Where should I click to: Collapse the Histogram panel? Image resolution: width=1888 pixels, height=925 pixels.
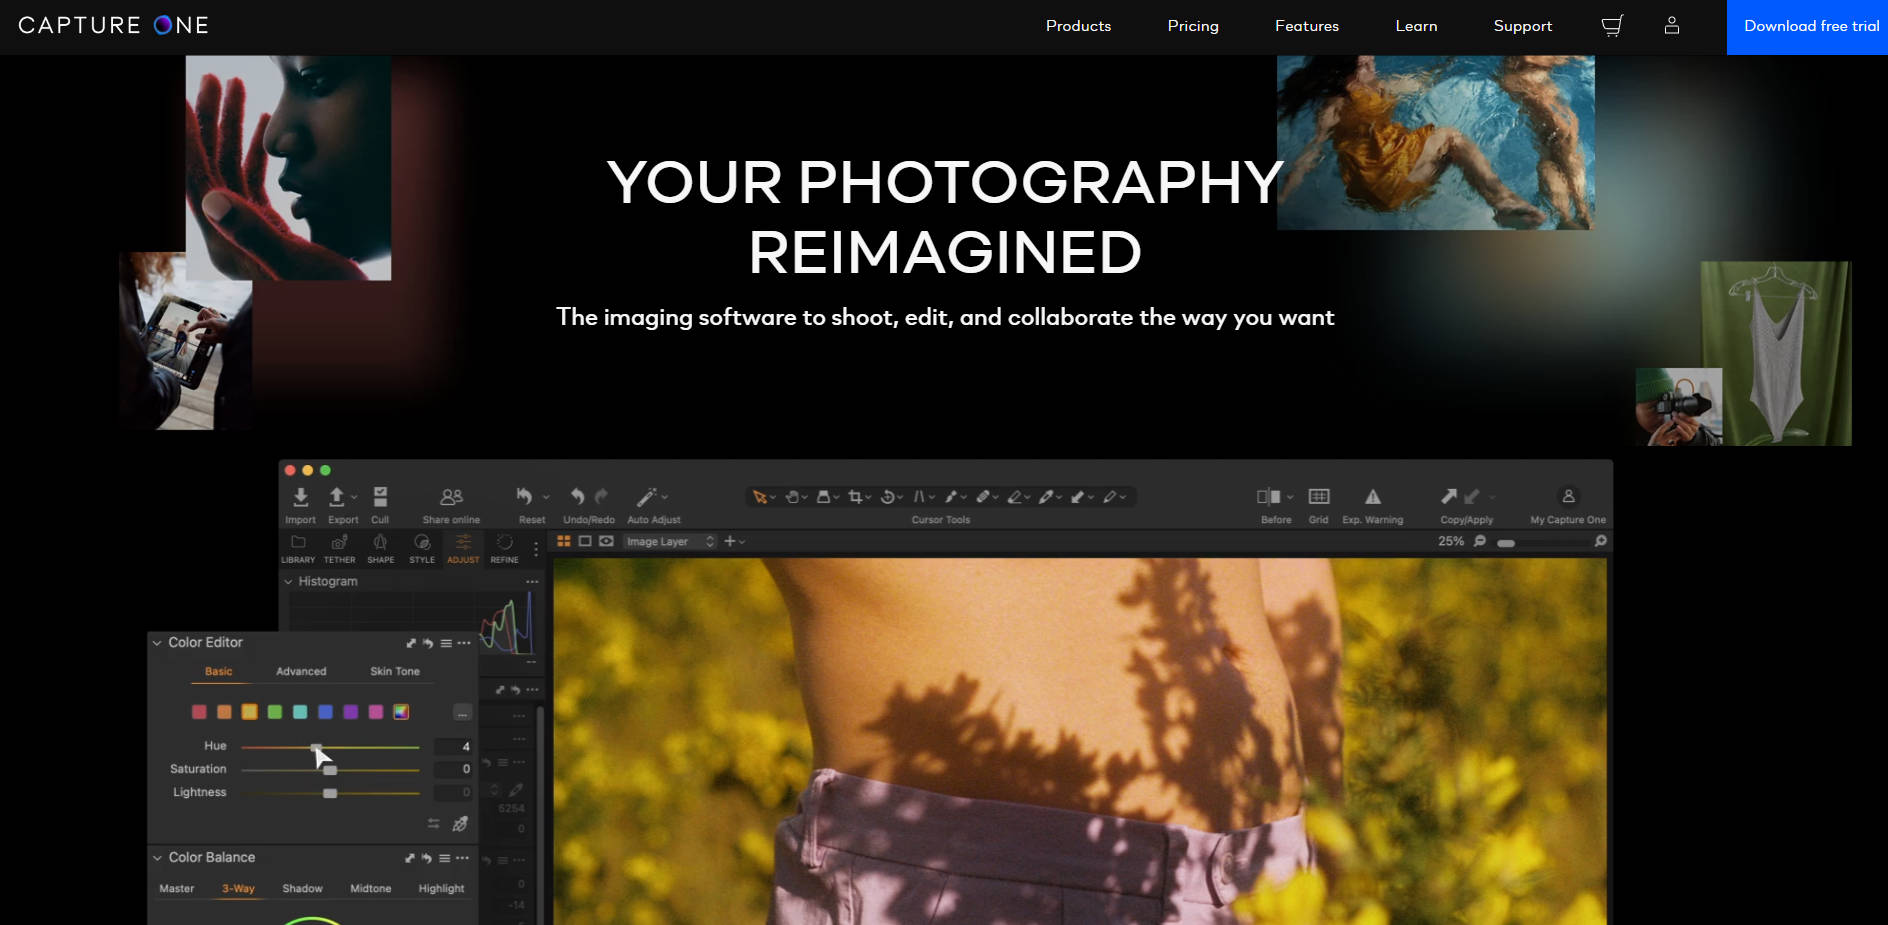(x=289, y=581)
